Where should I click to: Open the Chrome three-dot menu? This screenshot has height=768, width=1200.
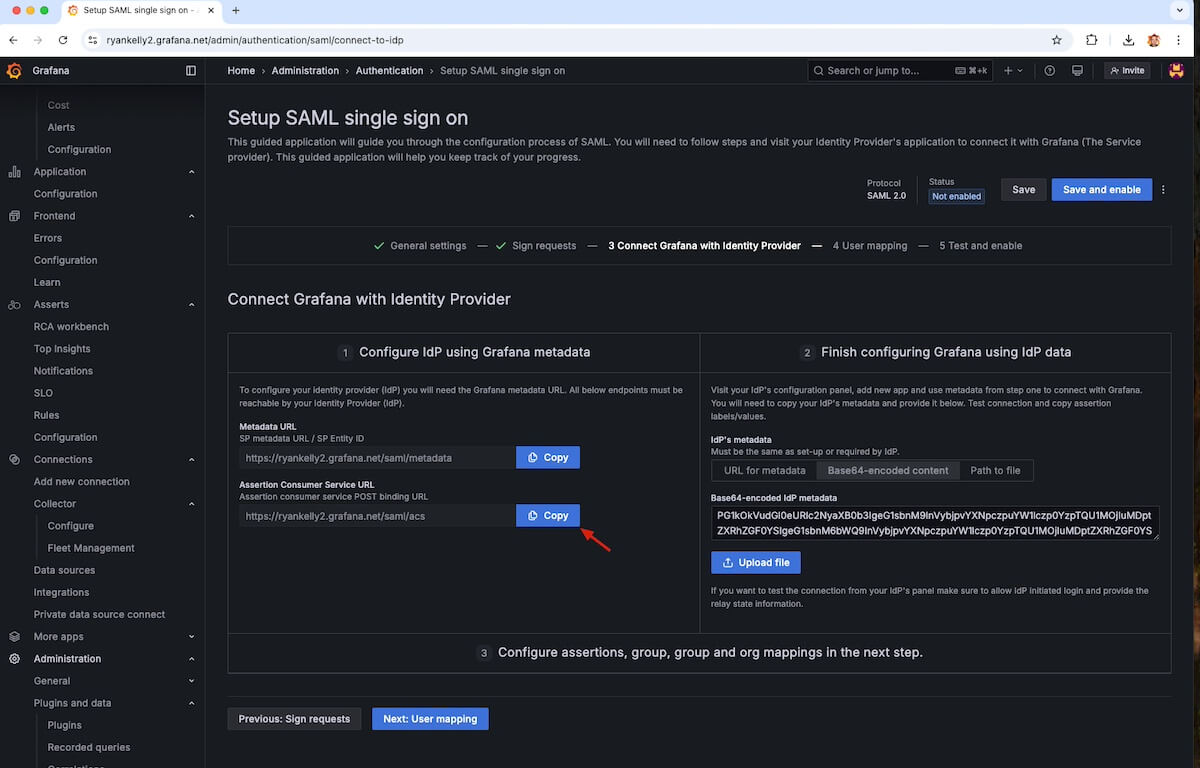coord(1181,40)
